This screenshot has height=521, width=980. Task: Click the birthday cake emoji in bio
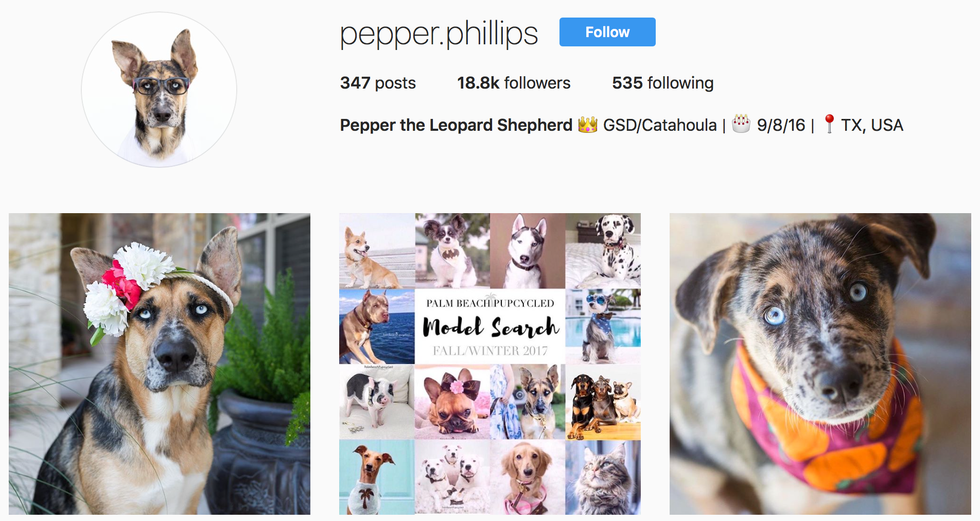[x=741, y=124]
